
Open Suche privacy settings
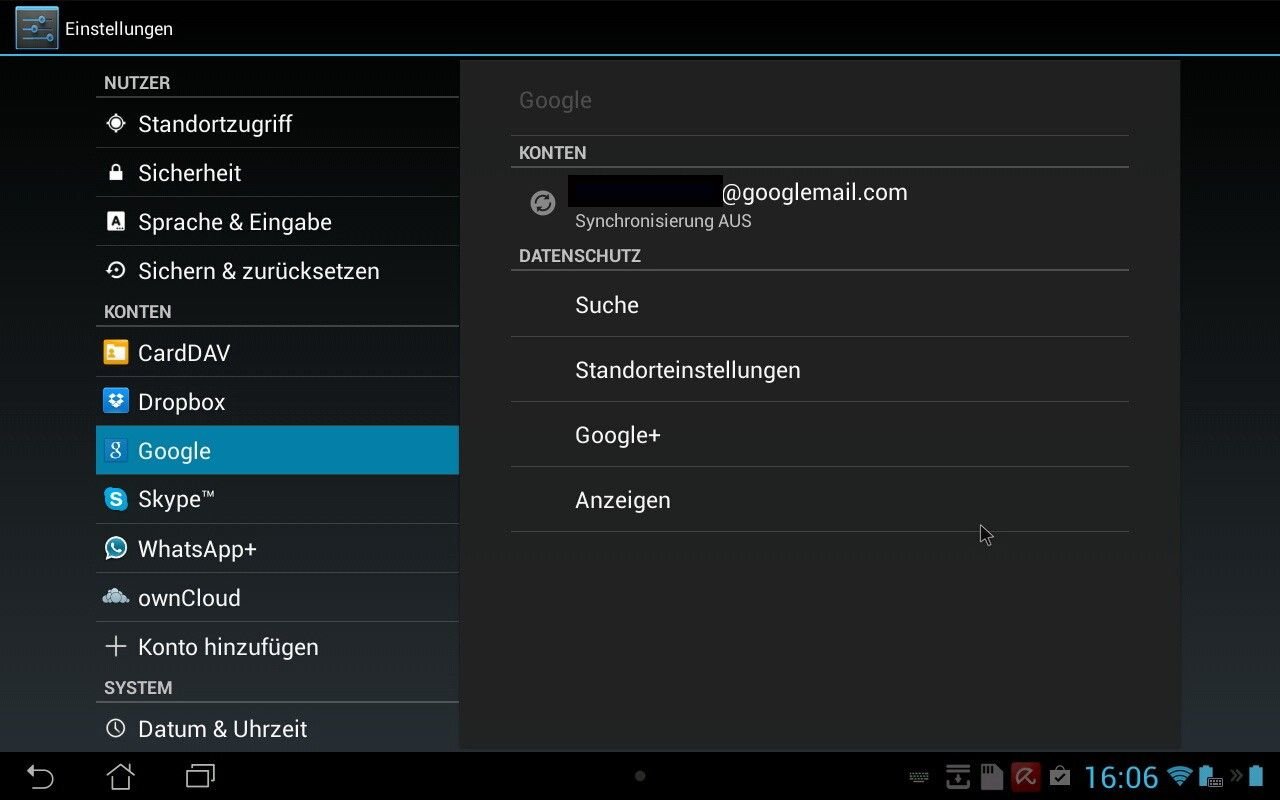819,305
